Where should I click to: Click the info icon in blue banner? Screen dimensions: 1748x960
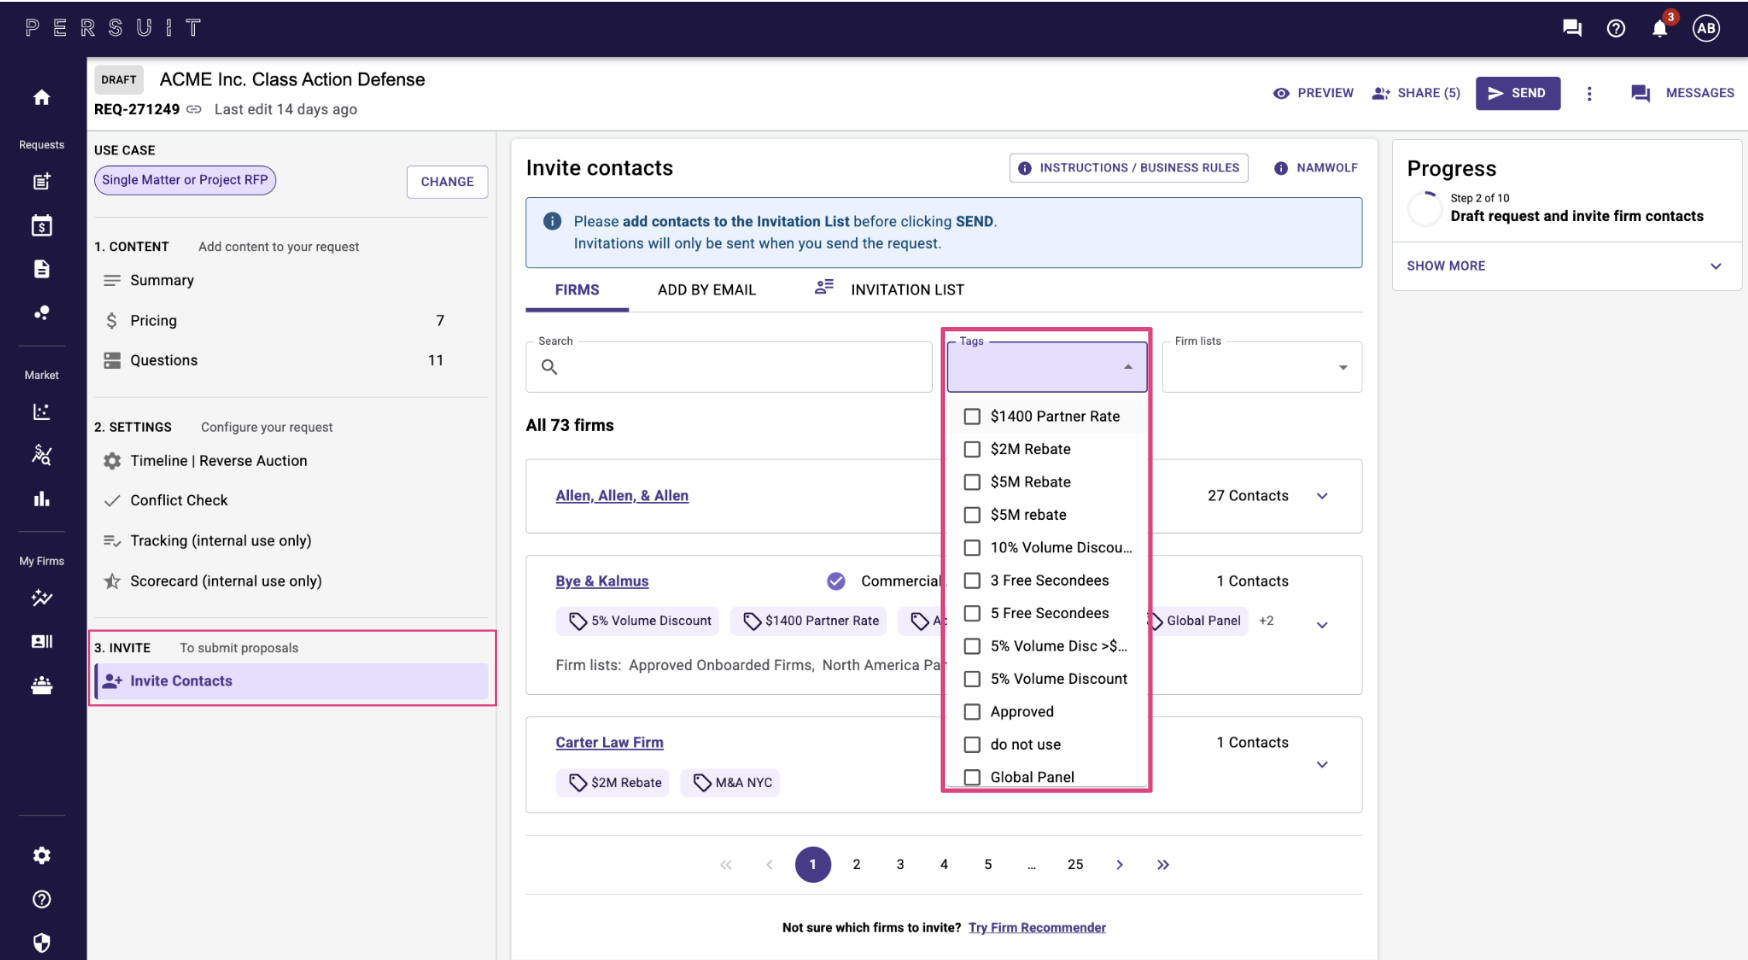point(552,221)
